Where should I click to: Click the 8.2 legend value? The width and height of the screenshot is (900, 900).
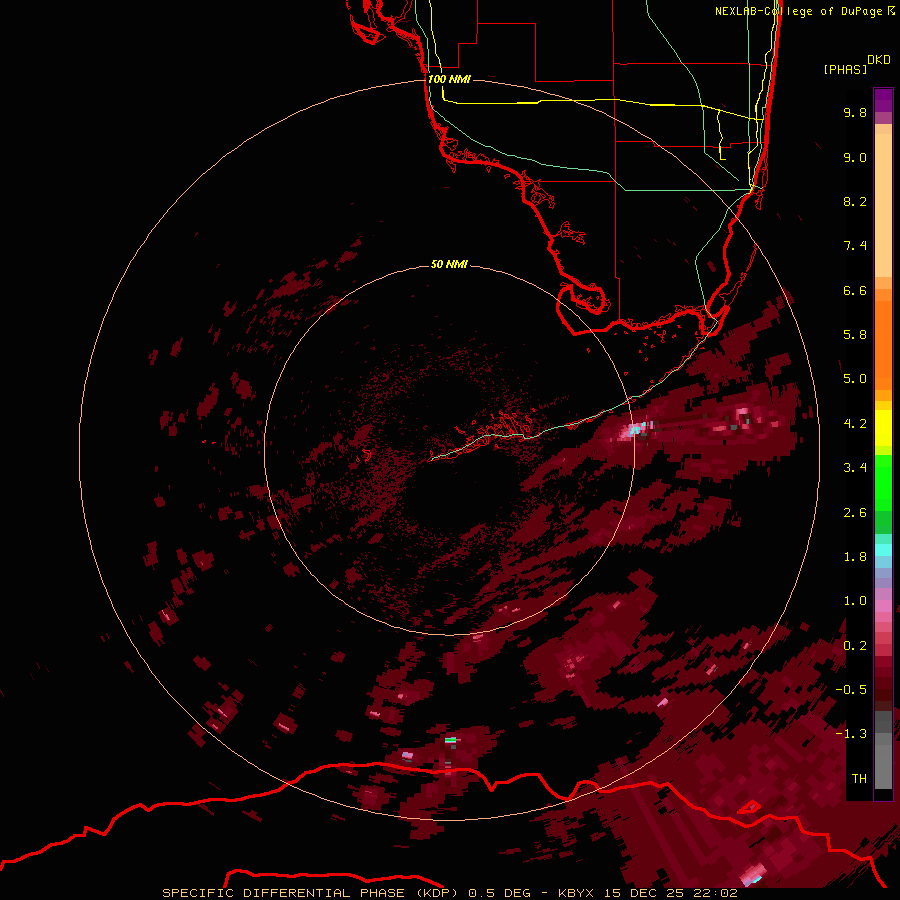click(x=855, y=201)
